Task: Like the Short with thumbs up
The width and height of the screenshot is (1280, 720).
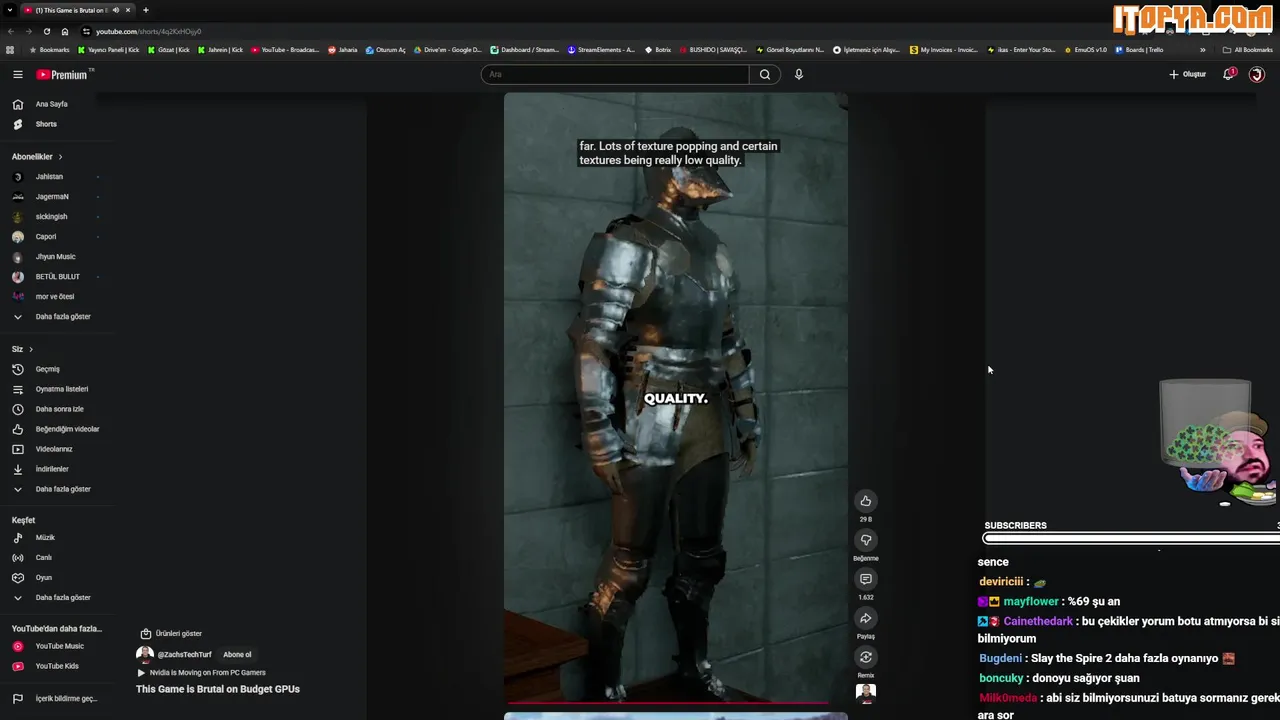Action: click(x=866, y=501)
